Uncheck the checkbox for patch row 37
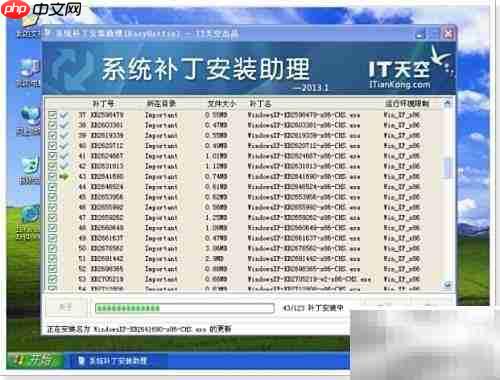This screenshot has width=500, height=380. point(52,115)
